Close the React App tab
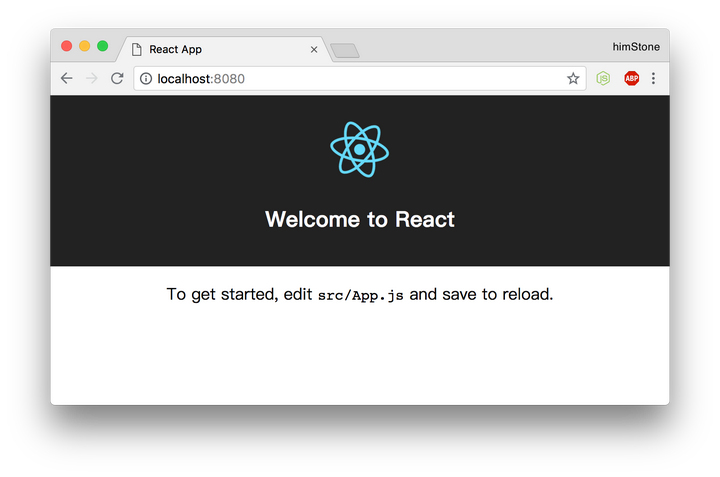Image resolution: width=720 pixels, height=477 pixels. (314, 50)
